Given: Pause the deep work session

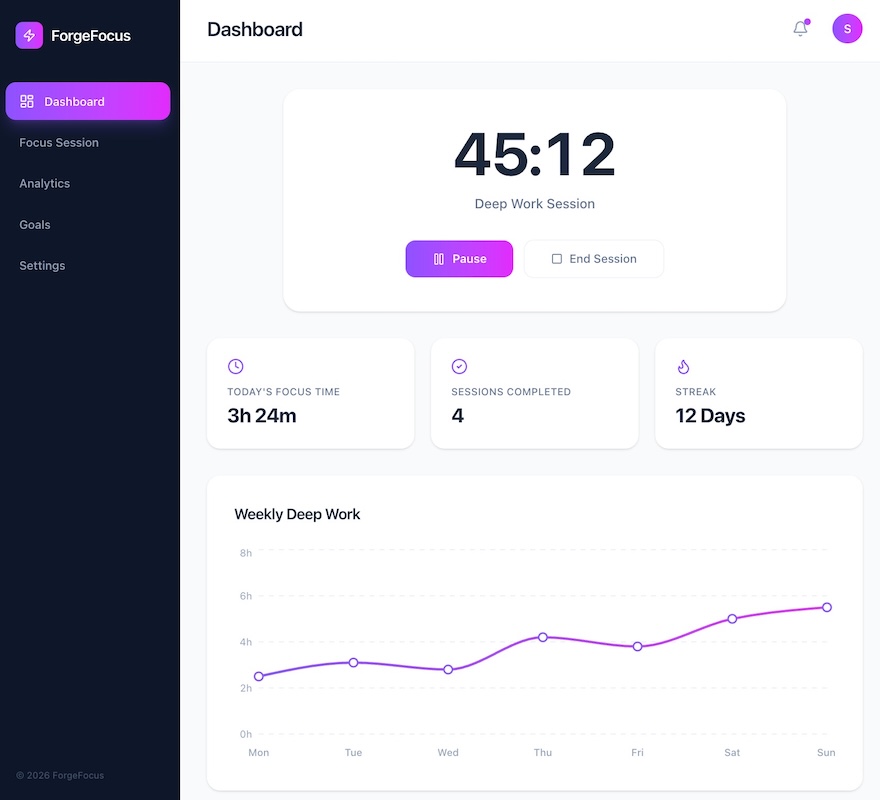Looking at the screenshot, I should click(x=459, y=259).
